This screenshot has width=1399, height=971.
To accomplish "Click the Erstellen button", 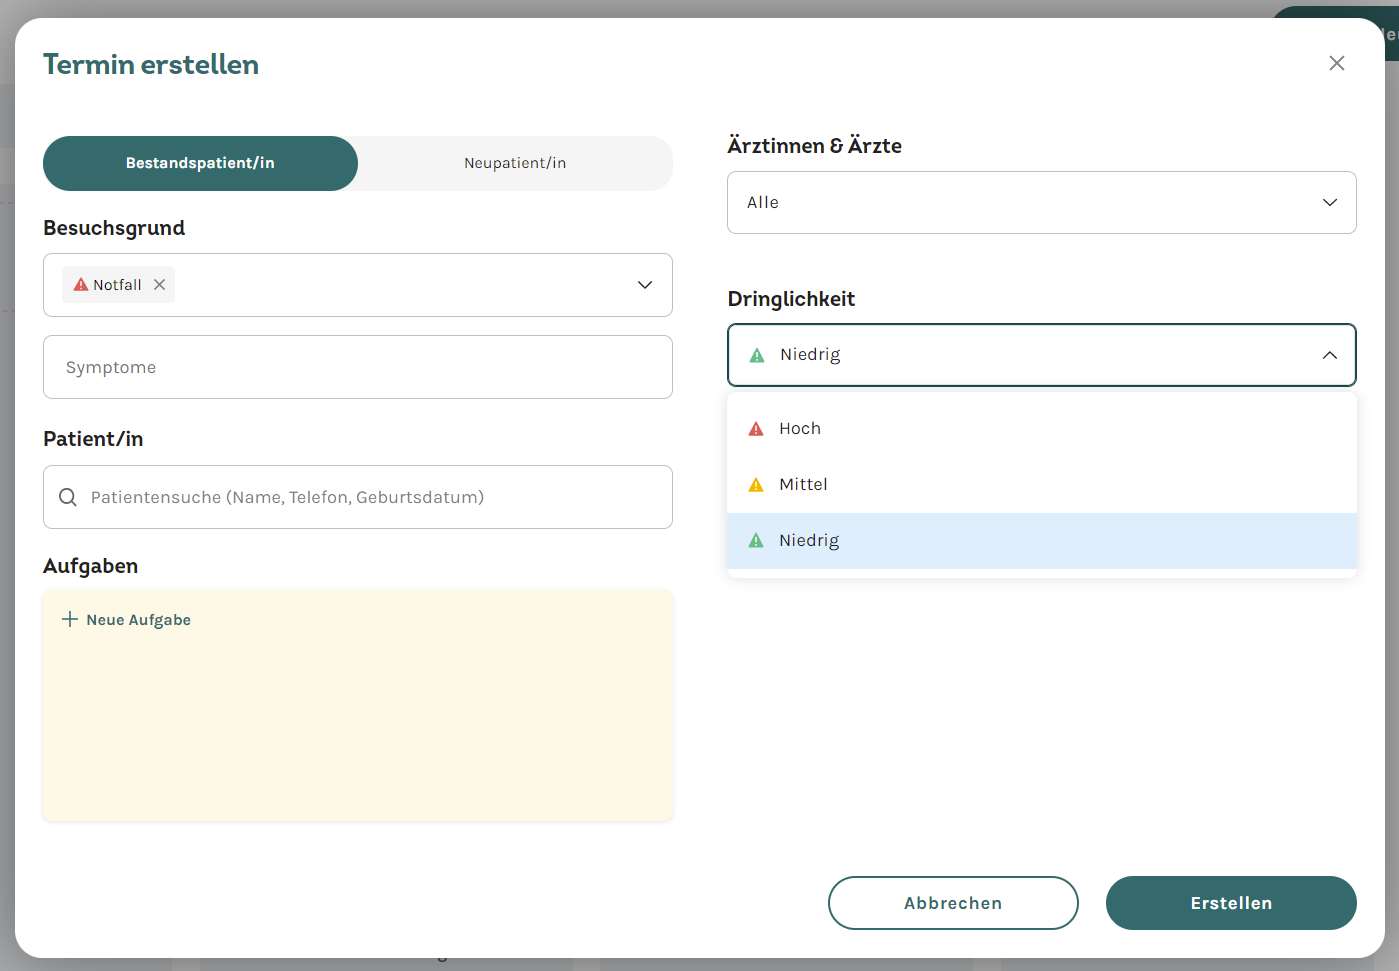I will coord(1231,903).
